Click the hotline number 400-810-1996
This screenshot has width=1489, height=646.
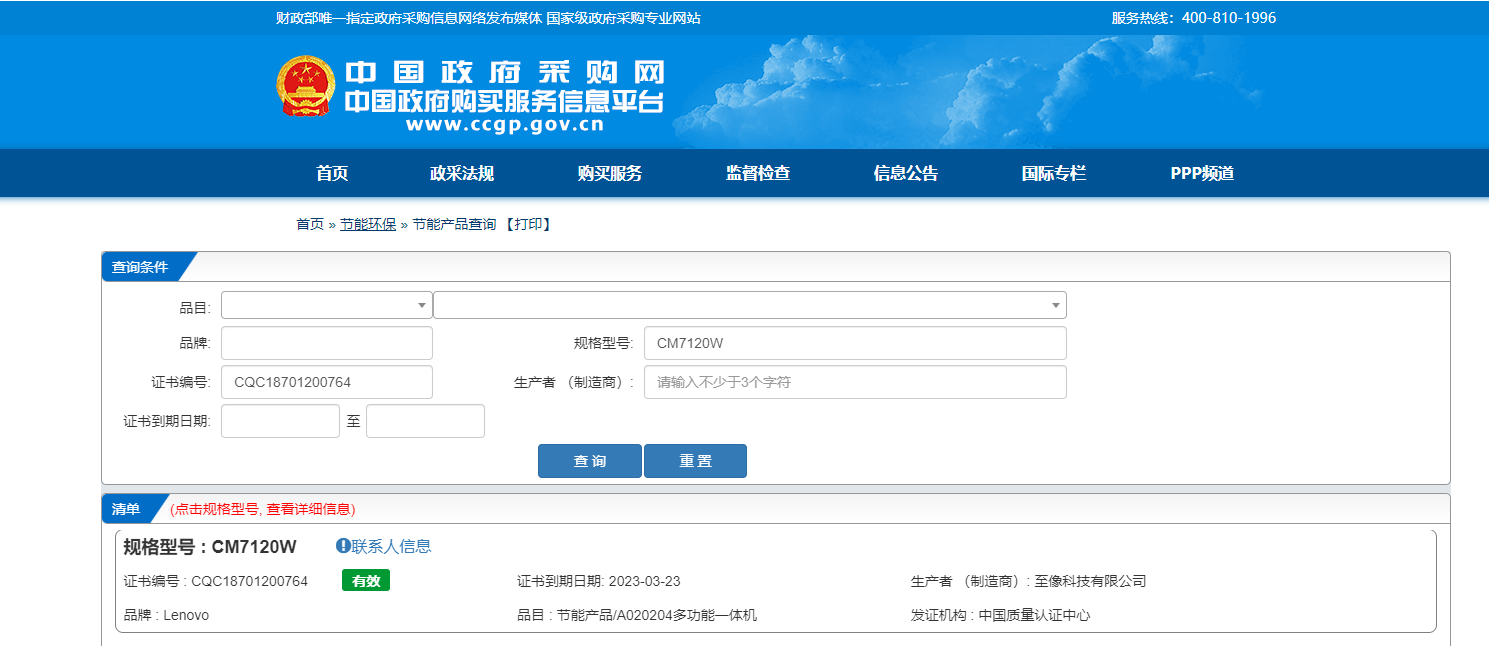click(x=1229, y=18)
